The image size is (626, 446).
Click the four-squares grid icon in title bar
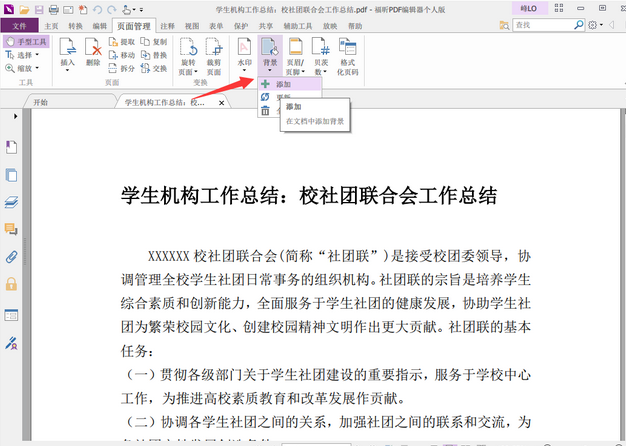coord(559,8)
